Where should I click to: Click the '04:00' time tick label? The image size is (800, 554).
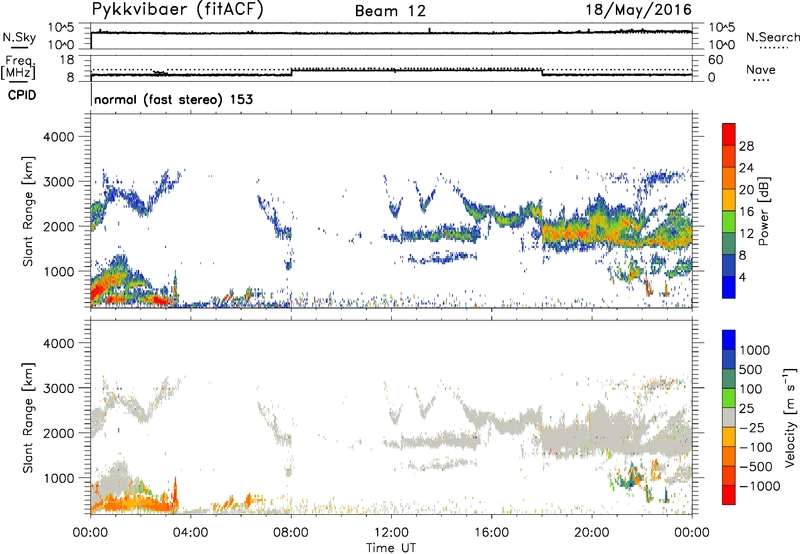190,533
